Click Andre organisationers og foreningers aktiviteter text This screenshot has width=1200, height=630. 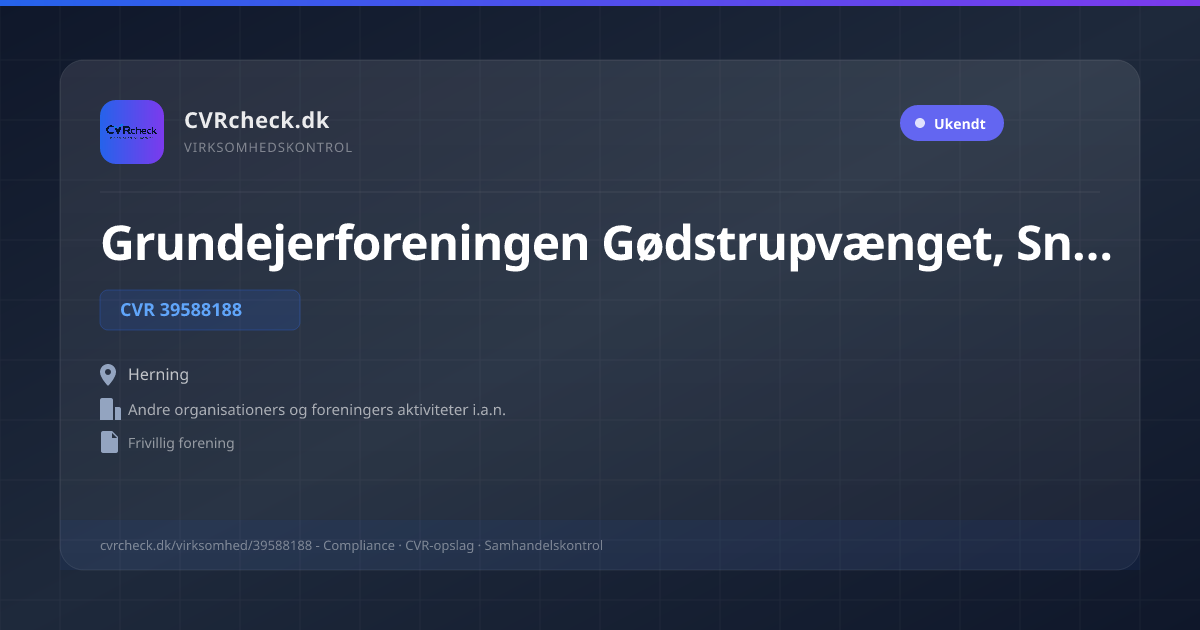pyautogui.click(x=317, y=410)
